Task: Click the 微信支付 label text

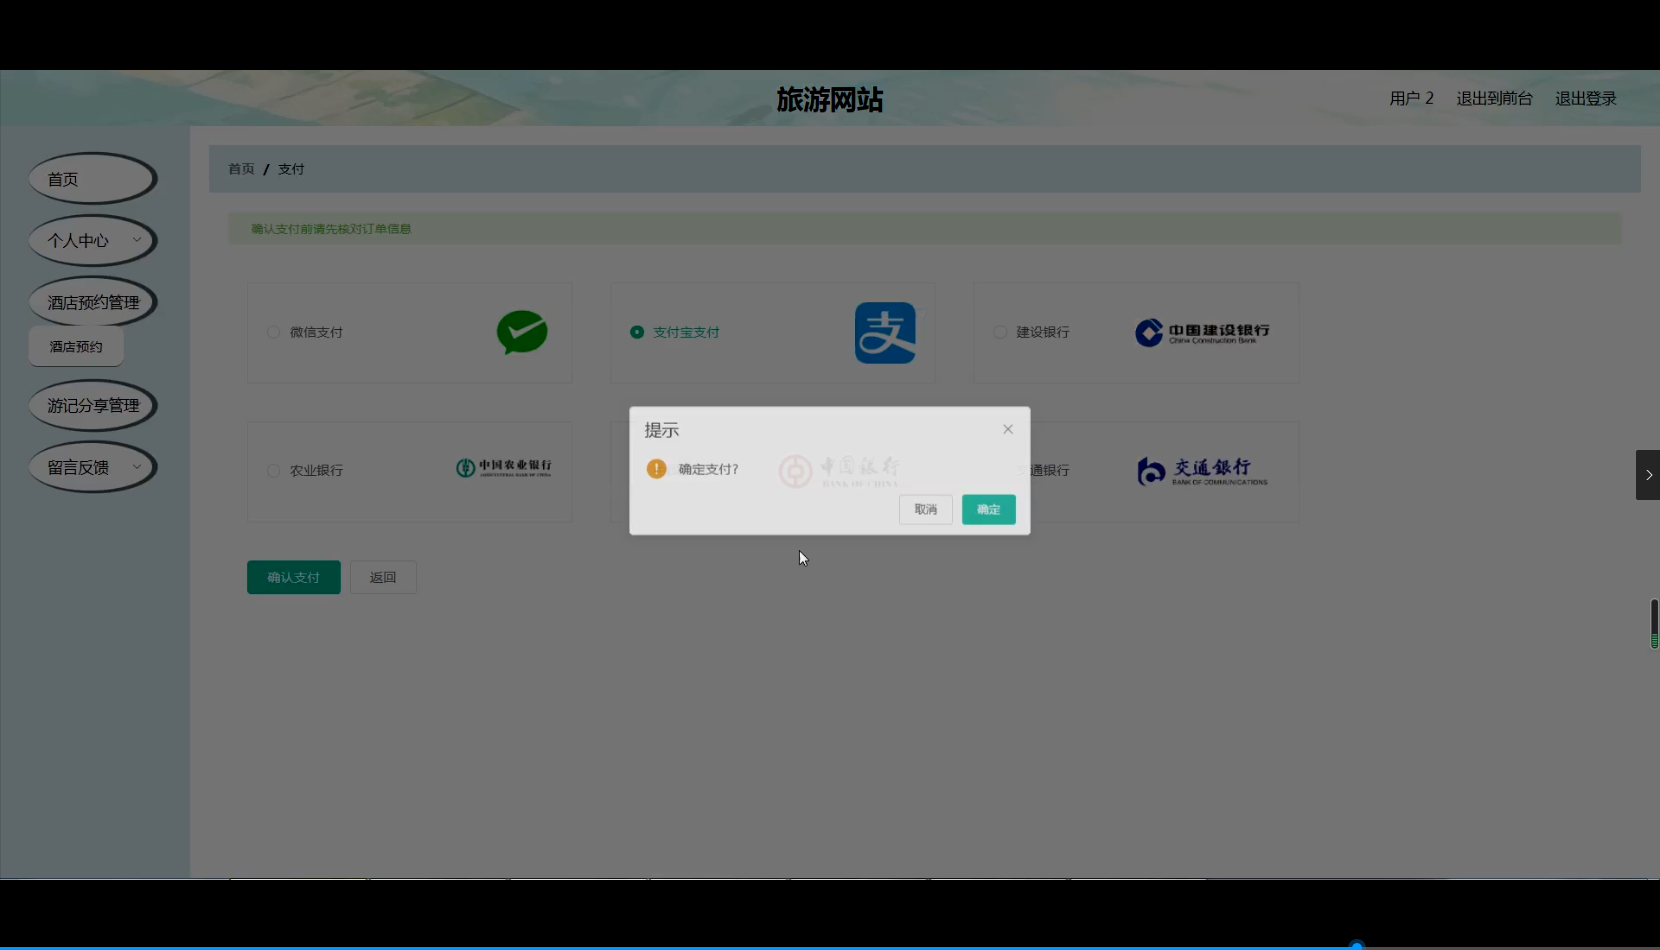Action: pos(316,332)
